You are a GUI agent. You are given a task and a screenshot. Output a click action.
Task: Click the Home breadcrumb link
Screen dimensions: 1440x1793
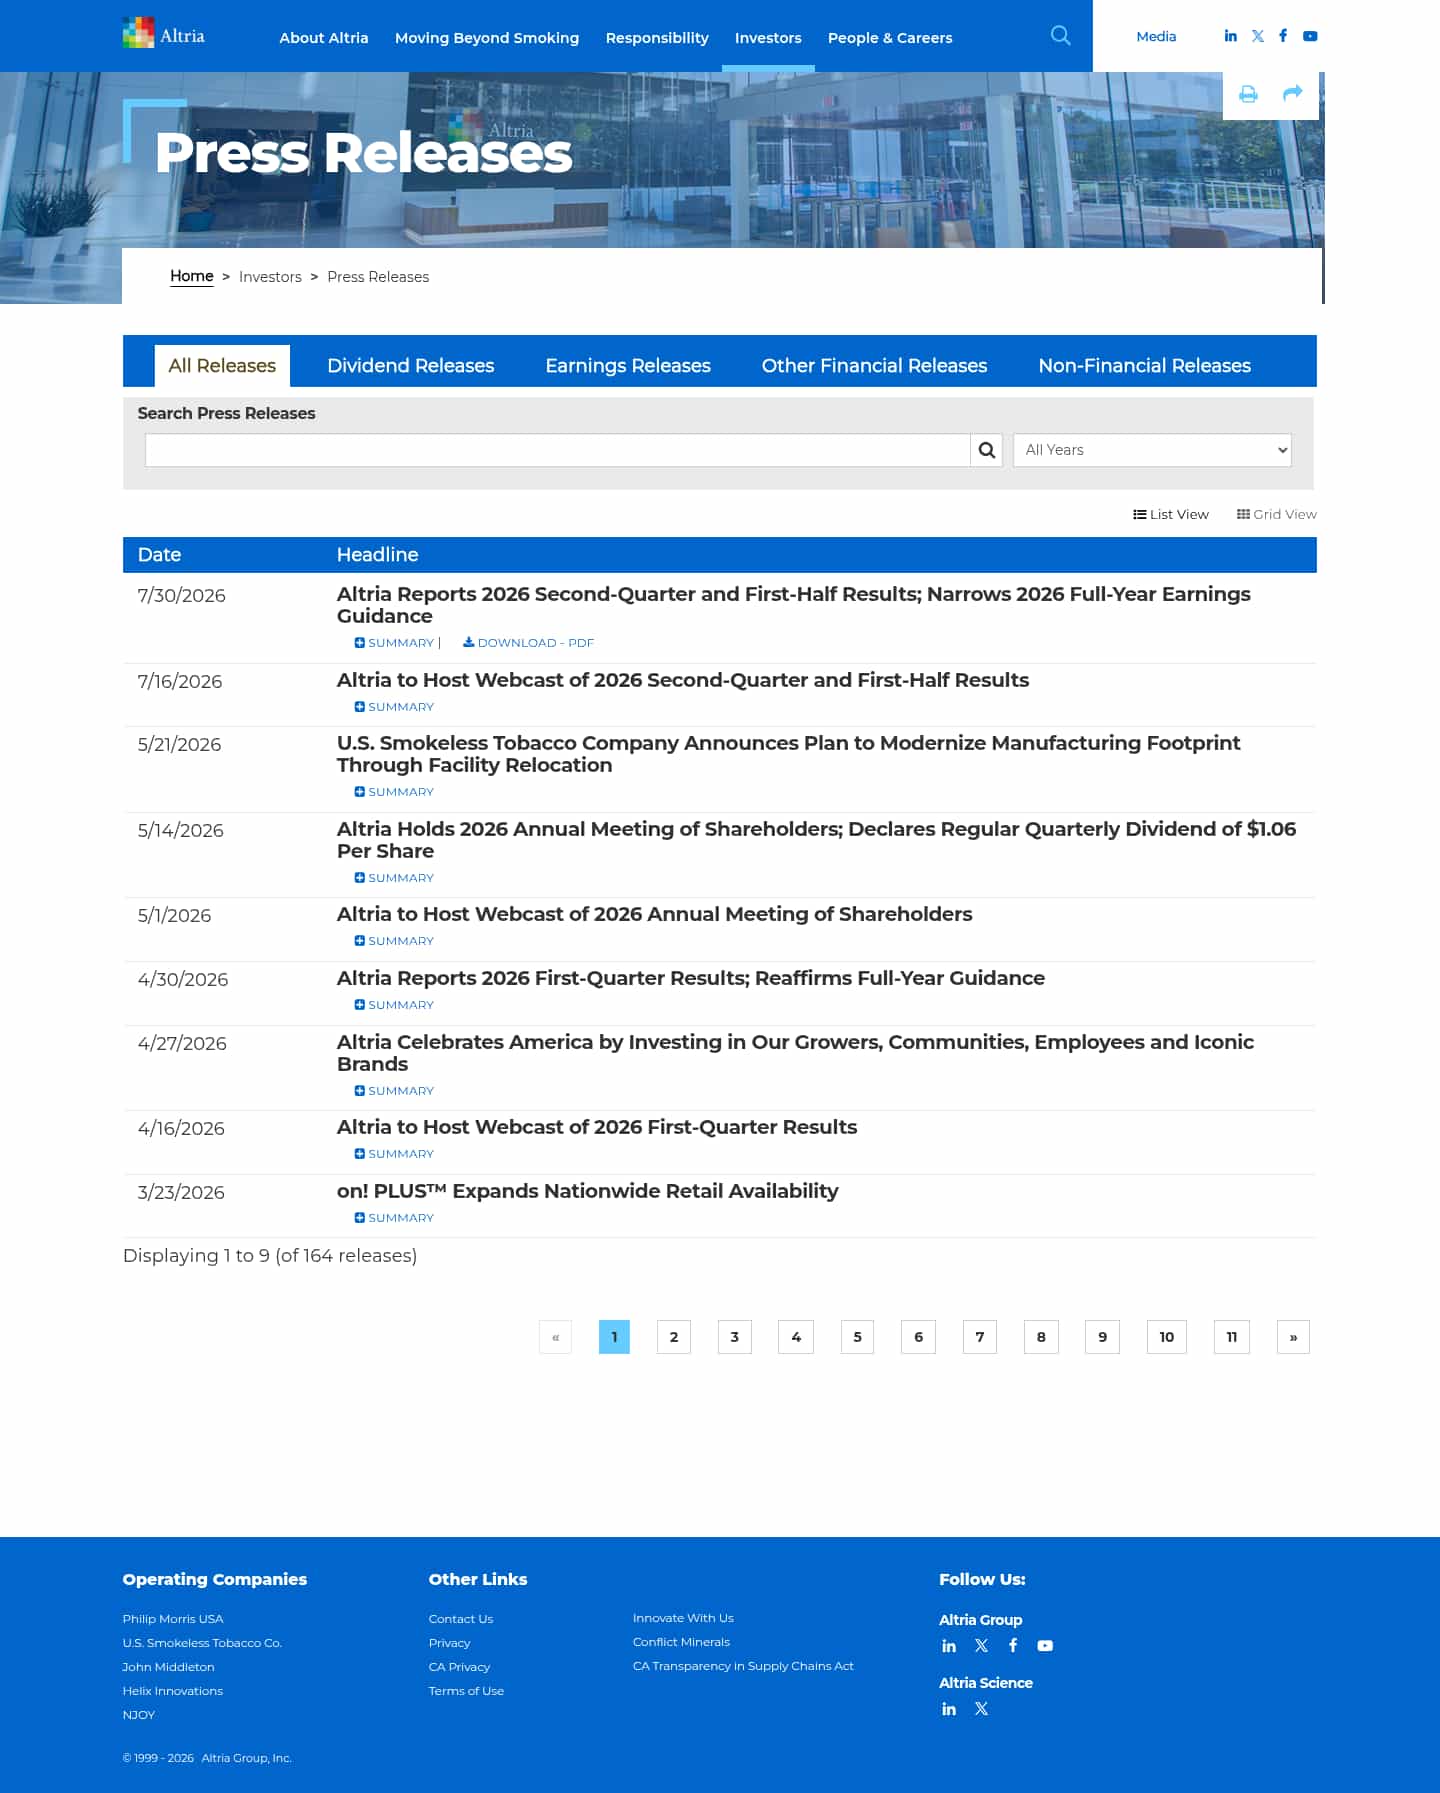pyautogui.click(x=192, y=276)
